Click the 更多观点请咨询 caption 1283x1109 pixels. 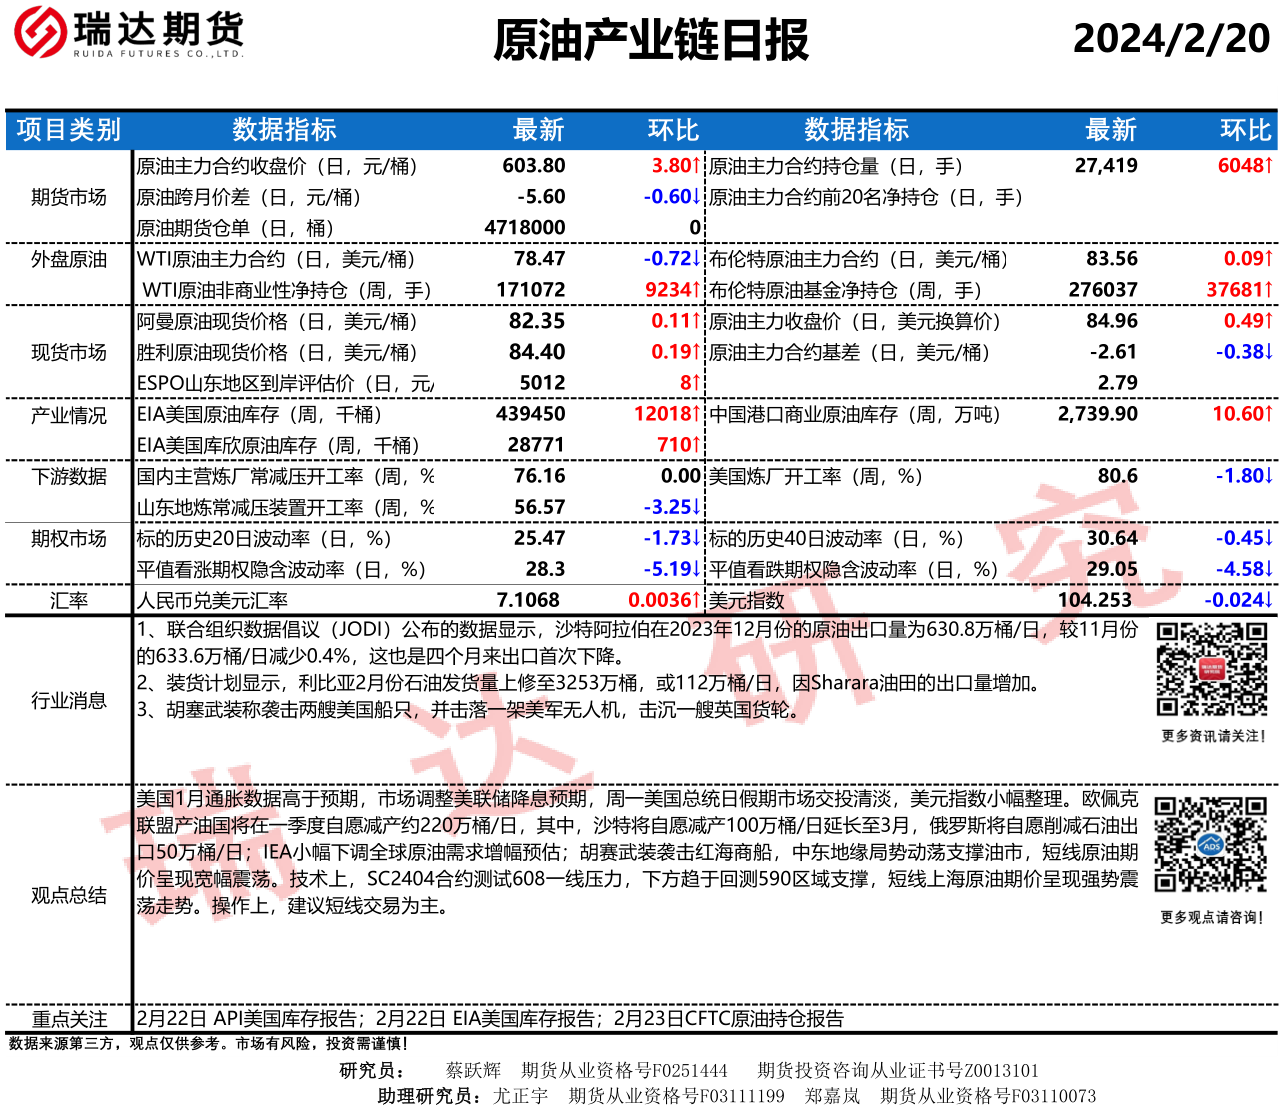[1211, 917]
